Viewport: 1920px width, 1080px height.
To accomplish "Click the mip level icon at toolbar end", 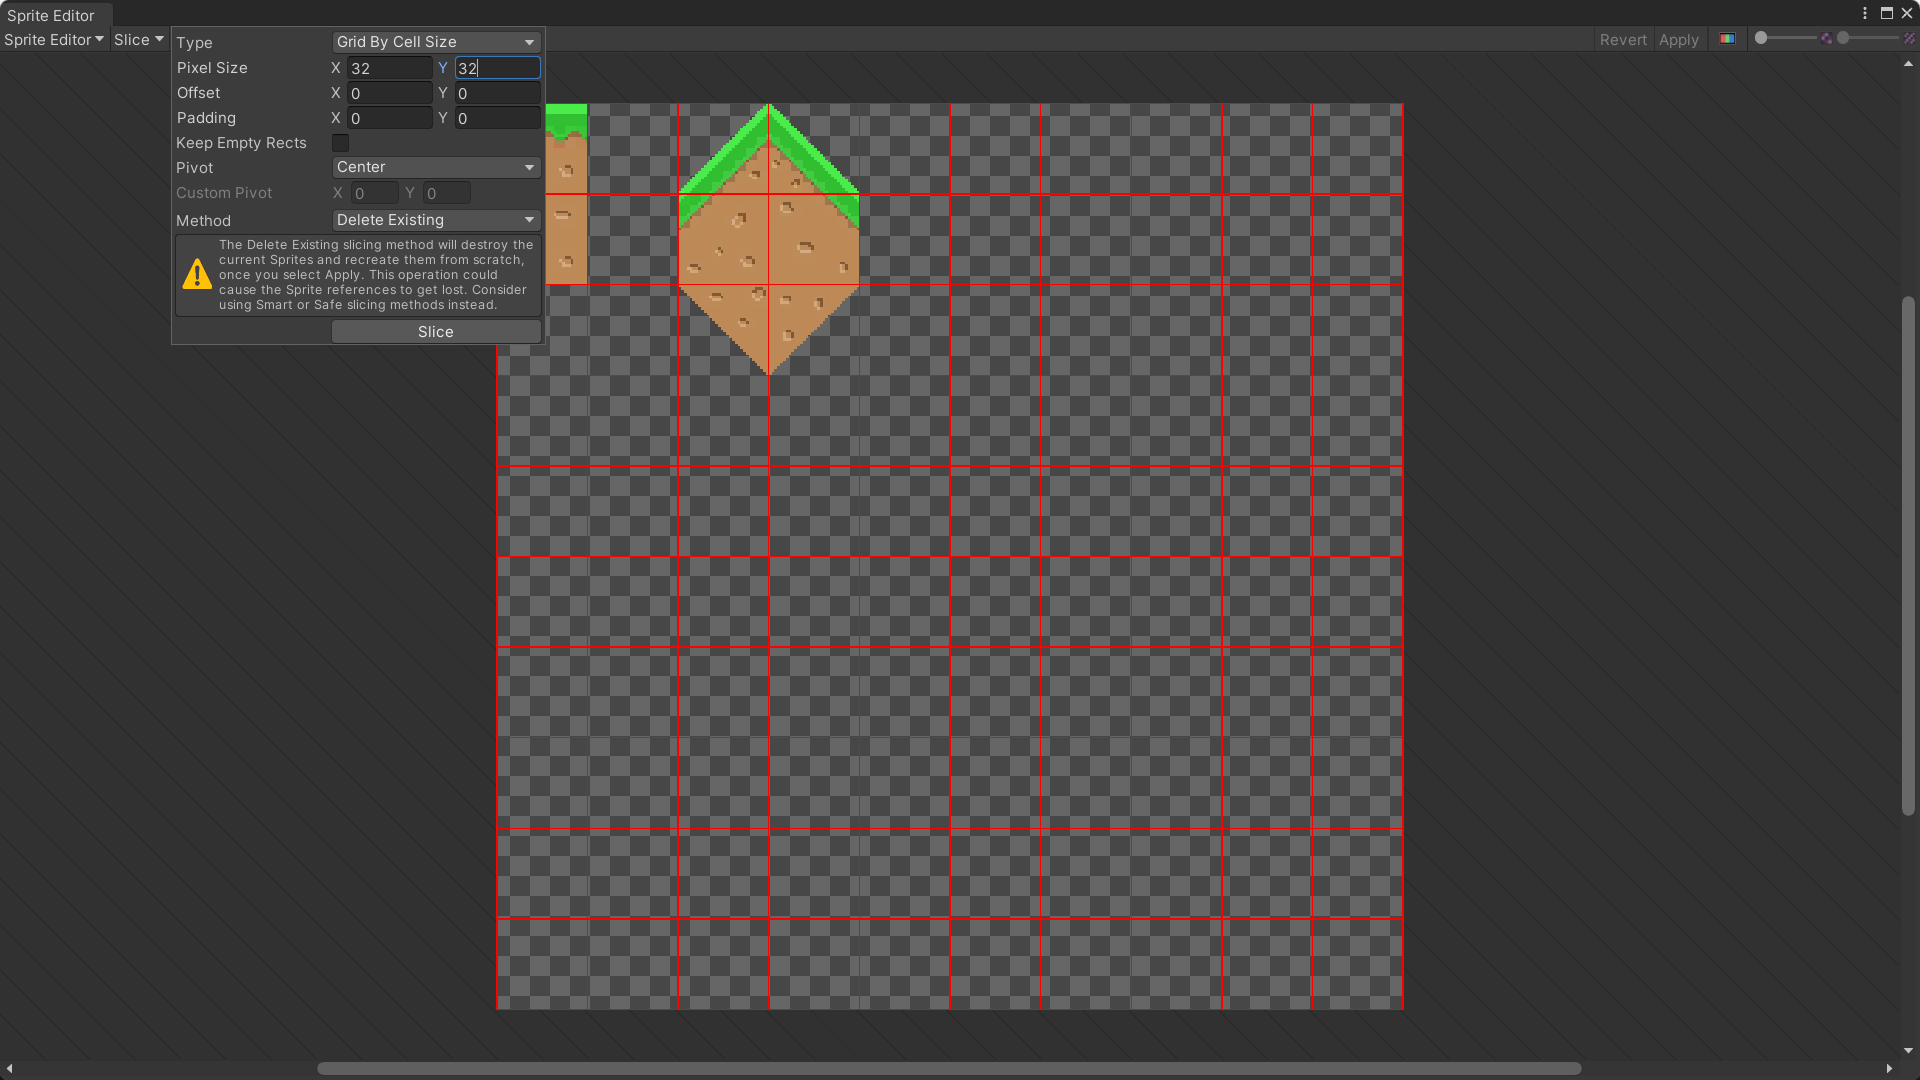I will tap(1909, 39).
